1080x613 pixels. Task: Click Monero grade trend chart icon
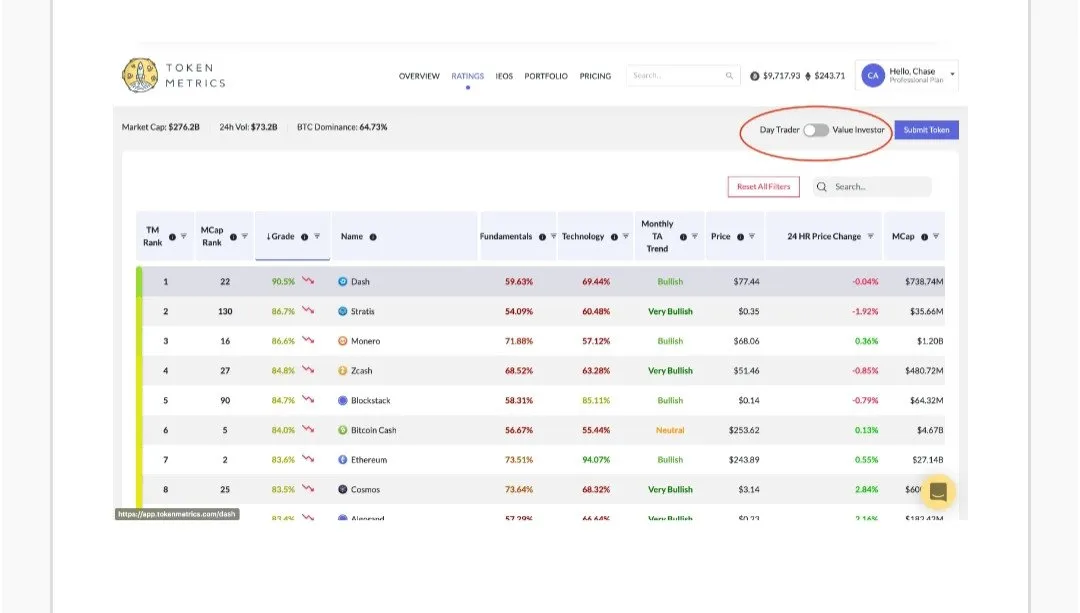308,340
